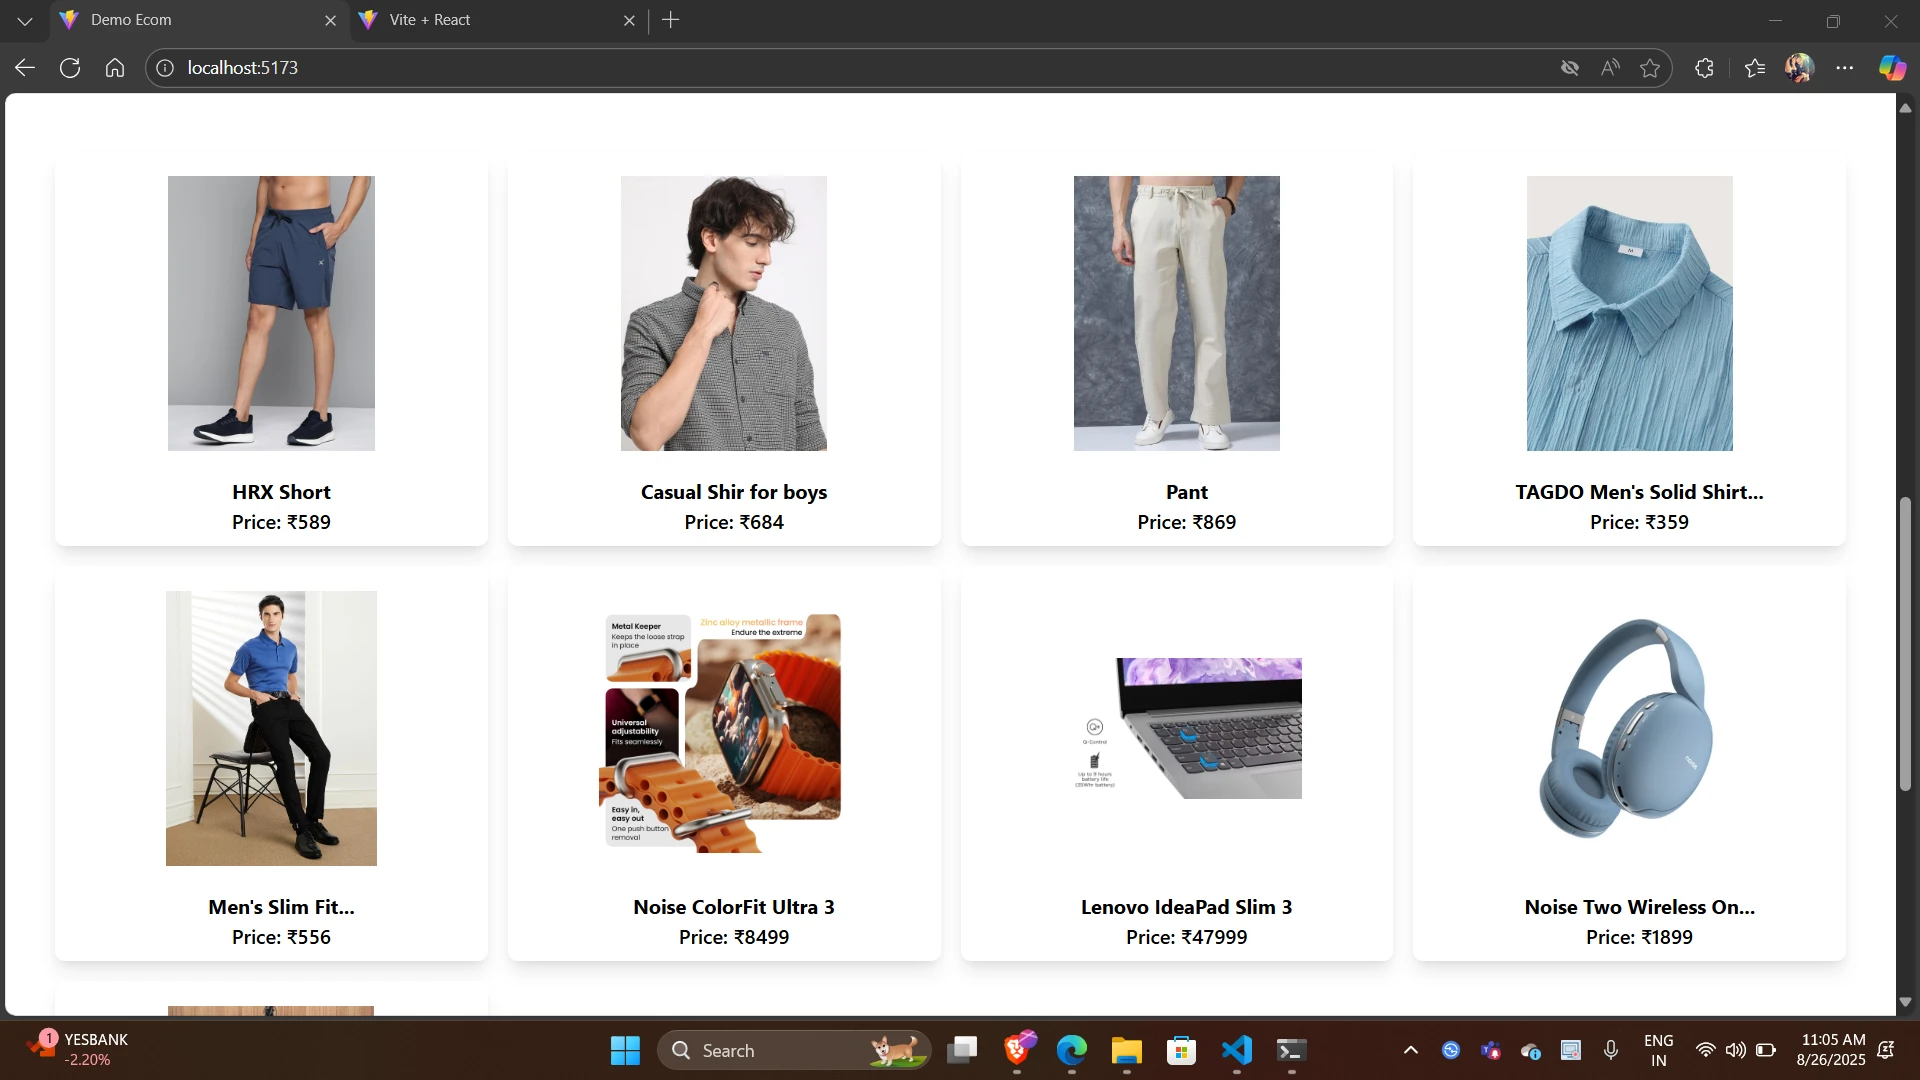The image size is (1920, 1080).
Task: Click the Price: ₹556 text
Action: pos(281,937)
